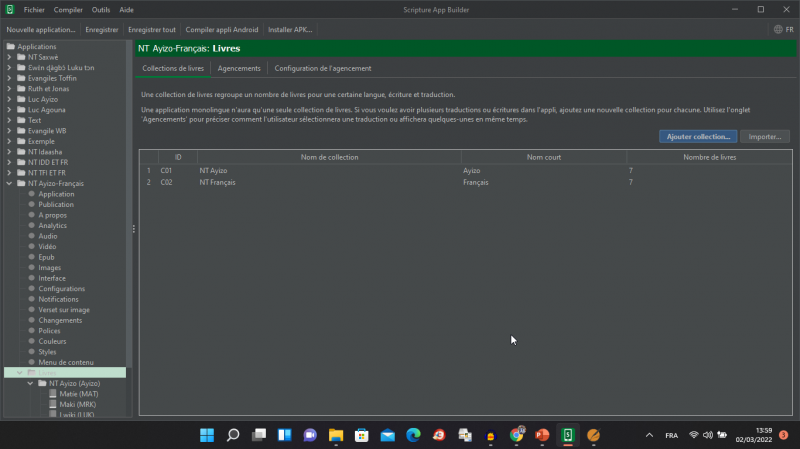
Task: Open the Compiler menu
Action: point(68,9)
